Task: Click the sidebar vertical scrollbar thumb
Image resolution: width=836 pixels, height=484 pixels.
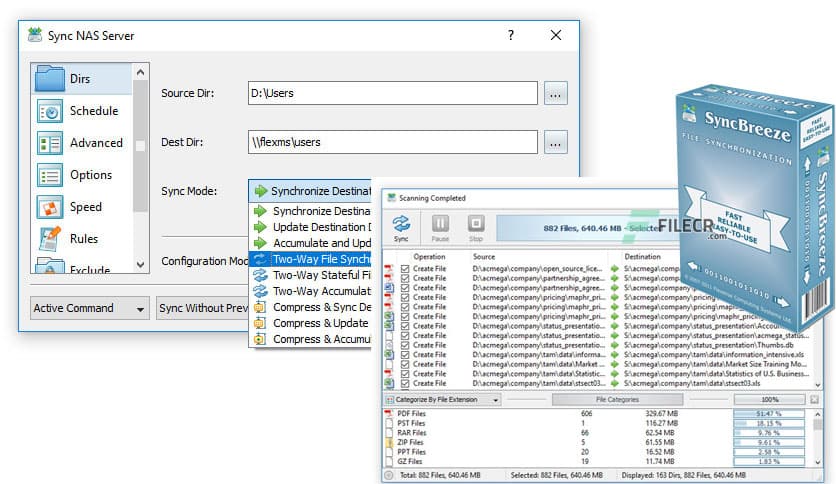Action: (141, 146)
